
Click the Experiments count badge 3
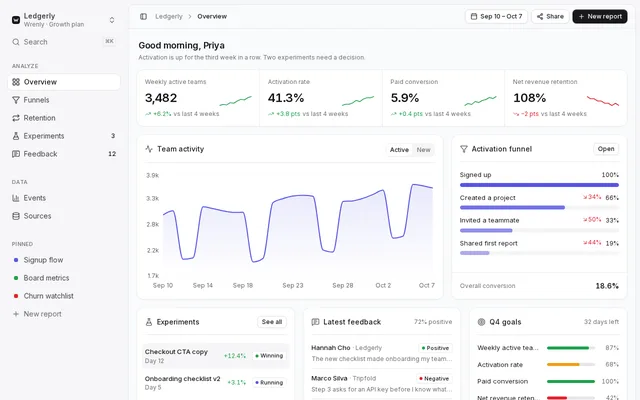(x=113, y=136)
